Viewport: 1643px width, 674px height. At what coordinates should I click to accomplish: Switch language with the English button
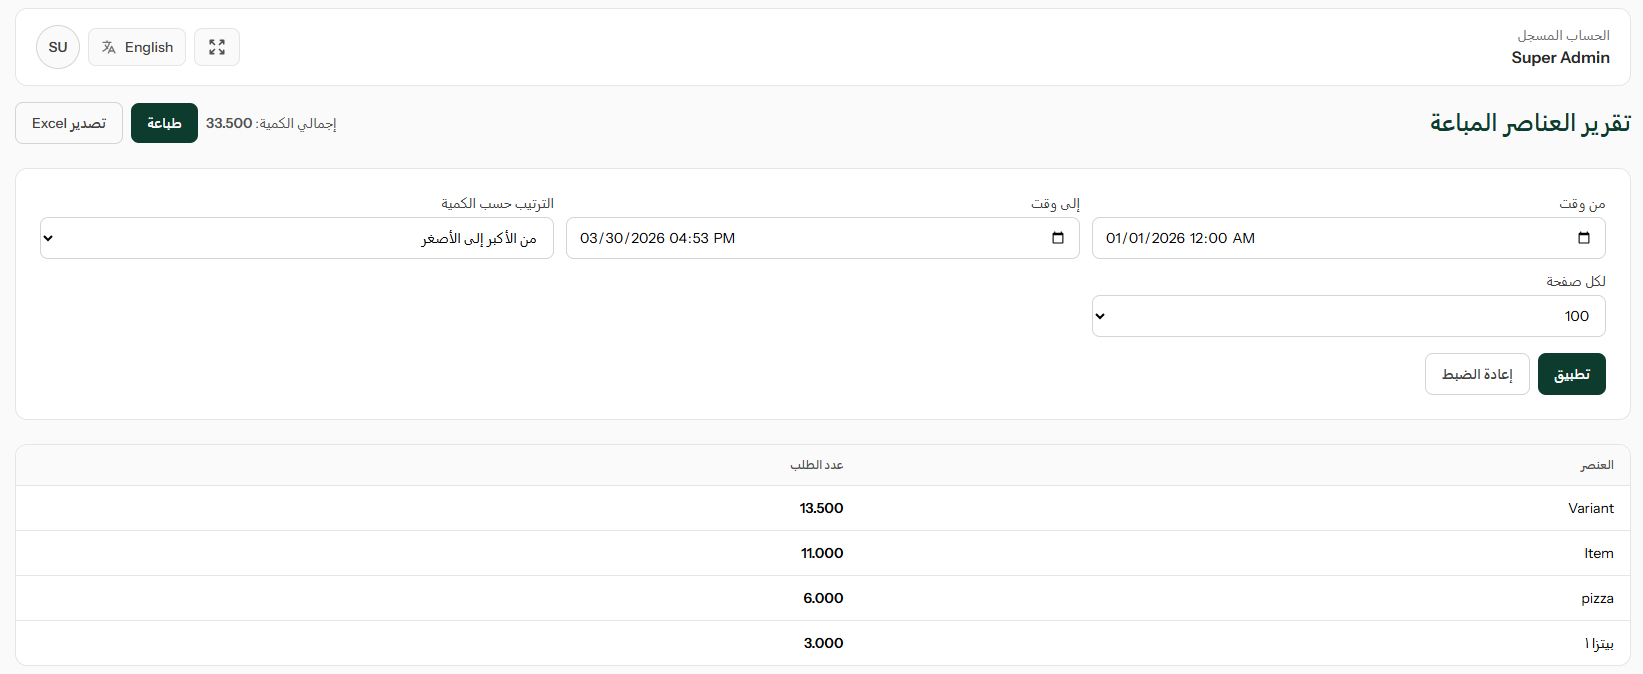coord(137,47)
